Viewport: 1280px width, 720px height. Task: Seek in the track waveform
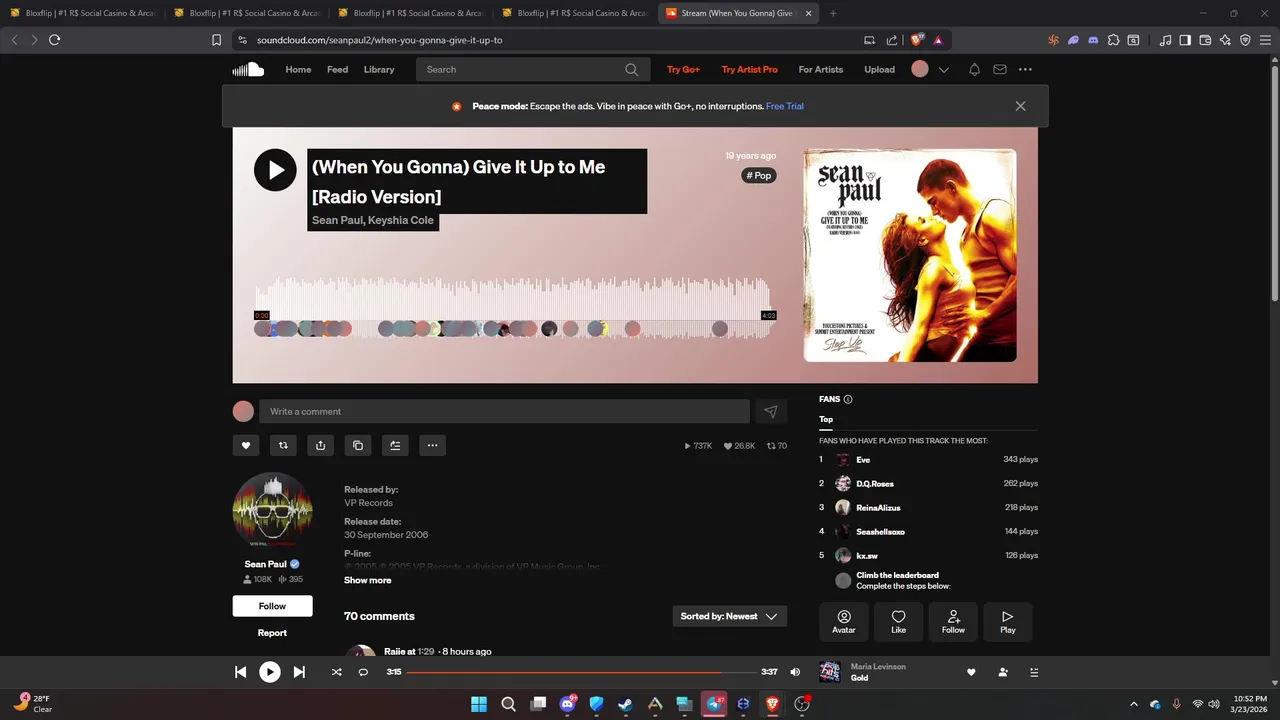(515, 308)
